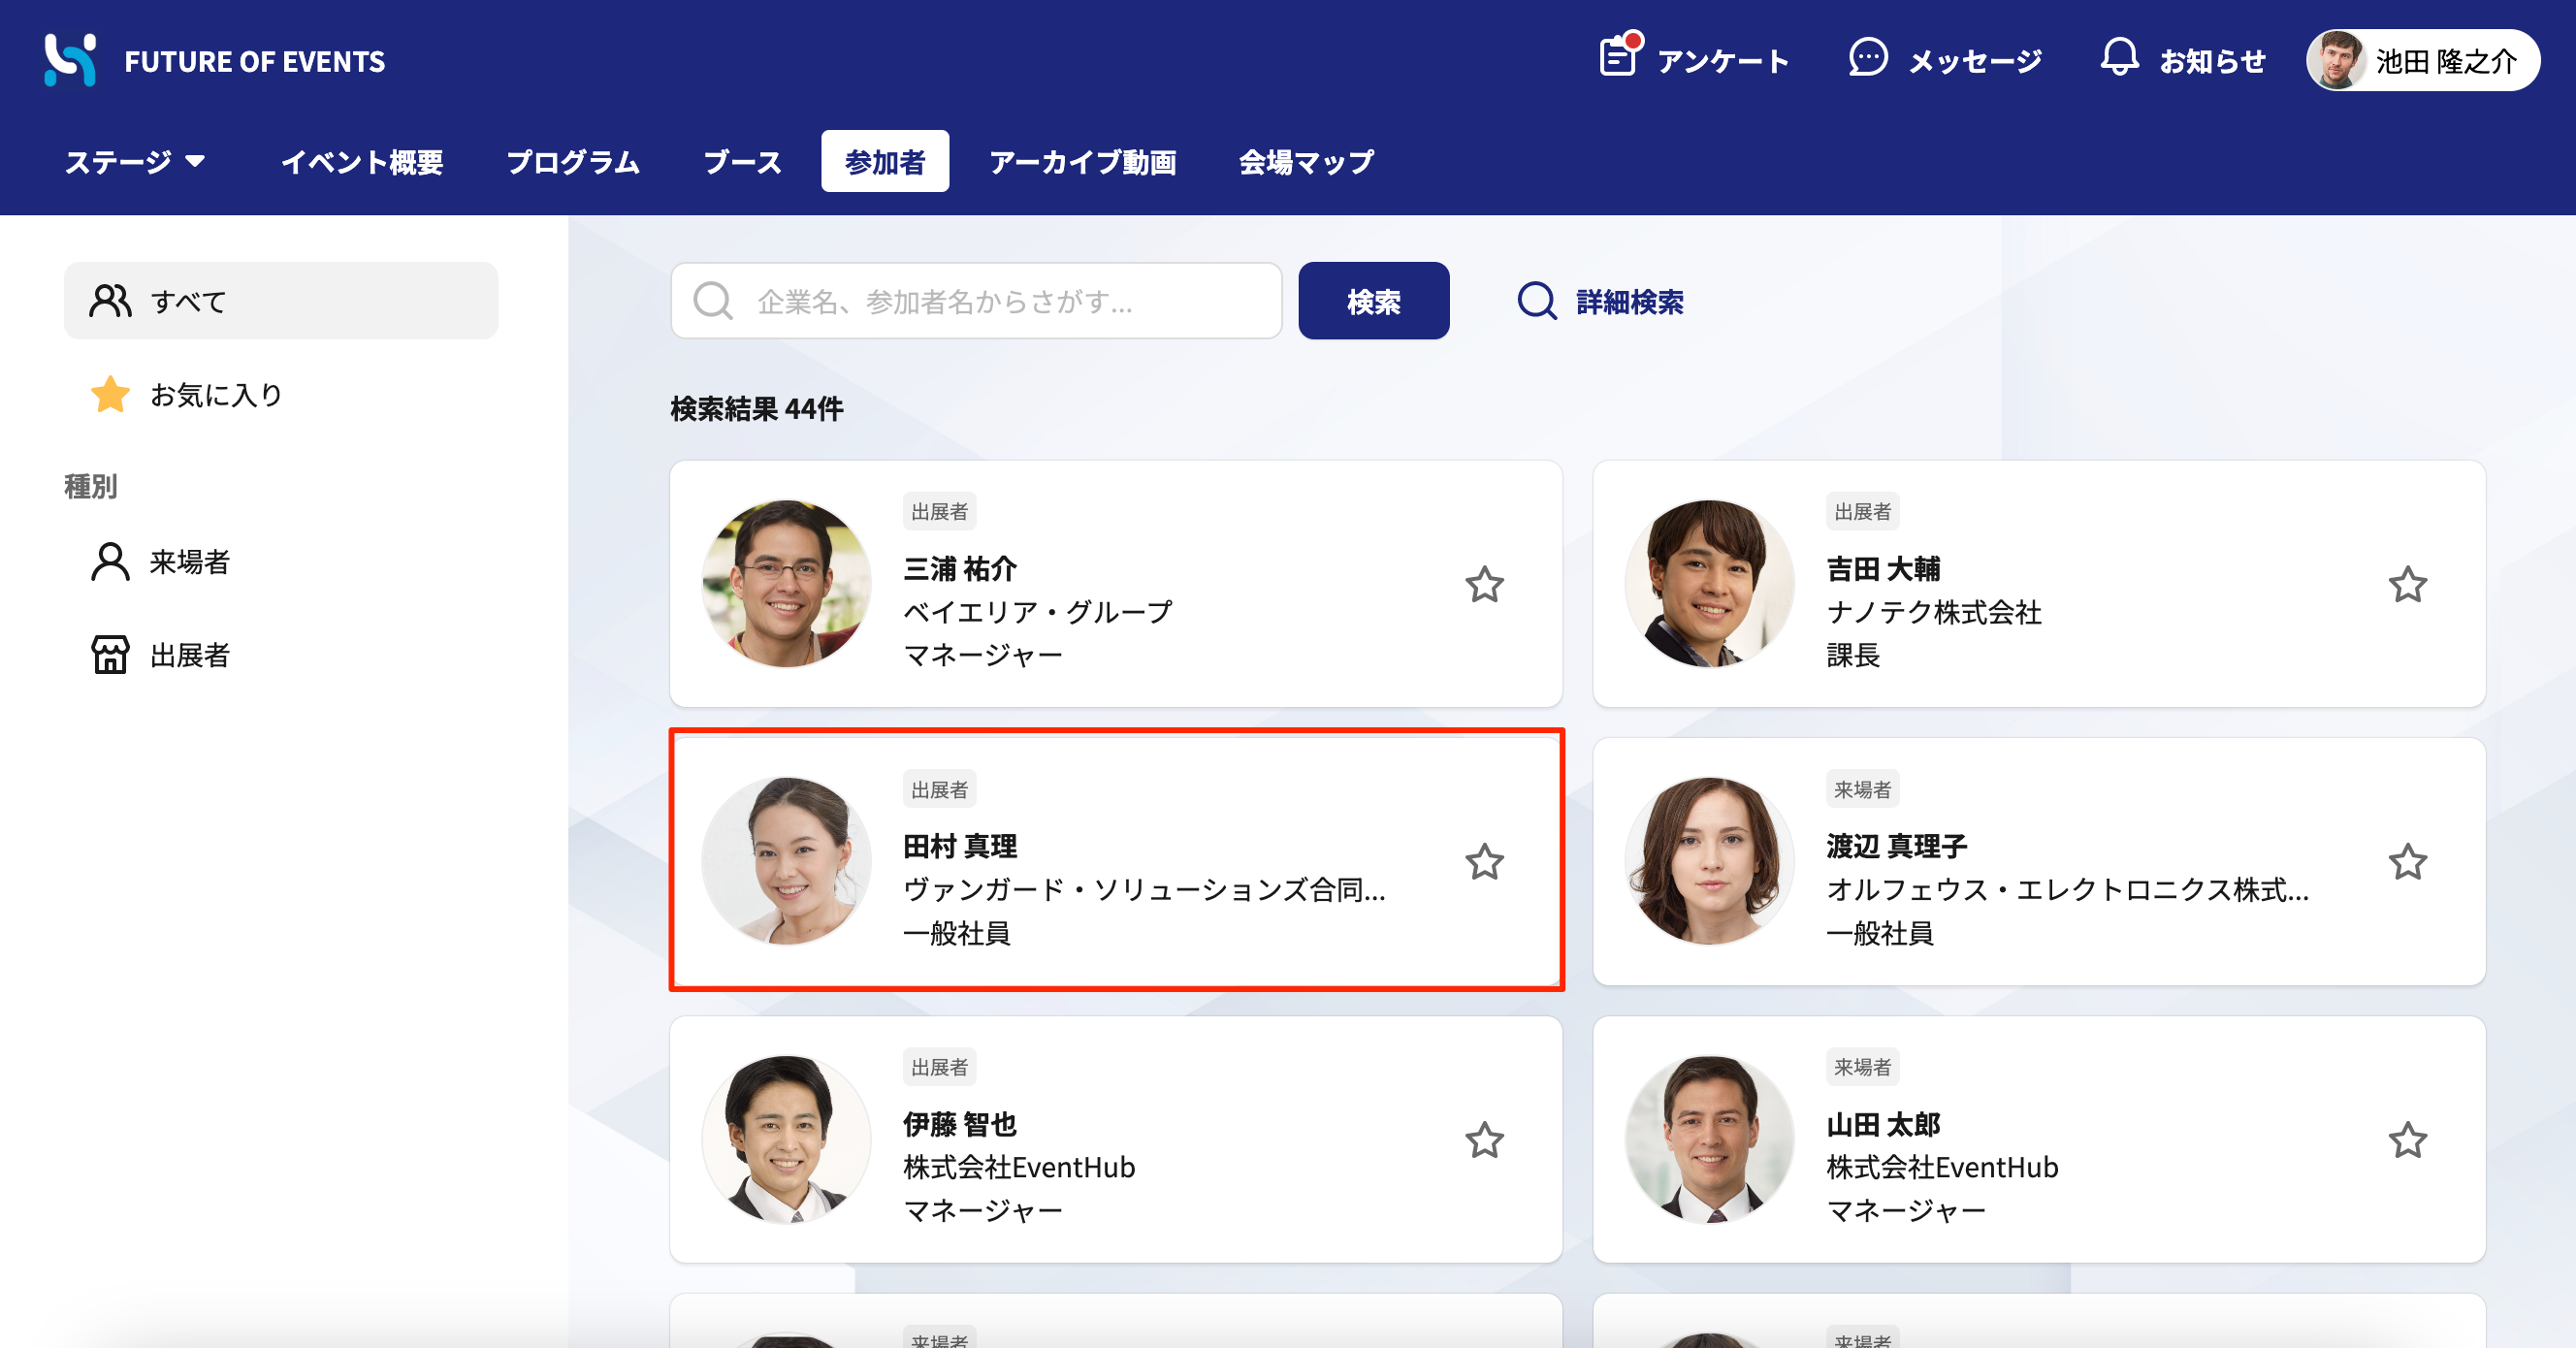2576x1348 pixels.
Task: Click 課長 title on 吉田 大輔 card
Action: pos(1853,655)
